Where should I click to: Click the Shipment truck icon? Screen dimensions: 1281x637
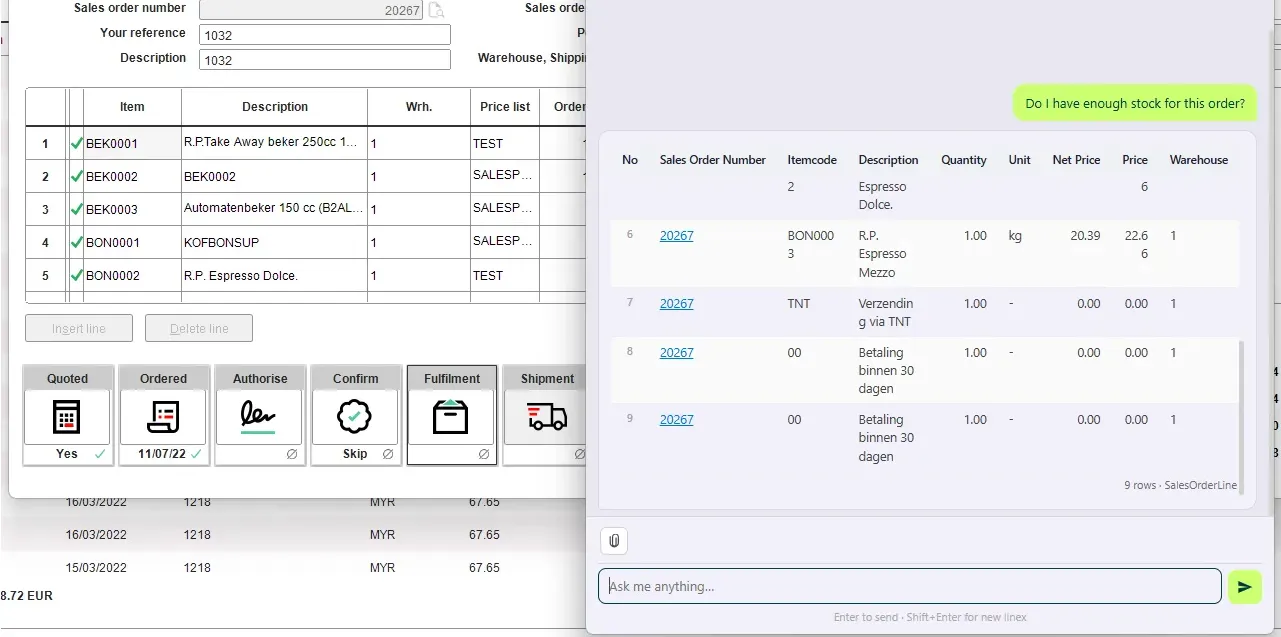[547, 417]
